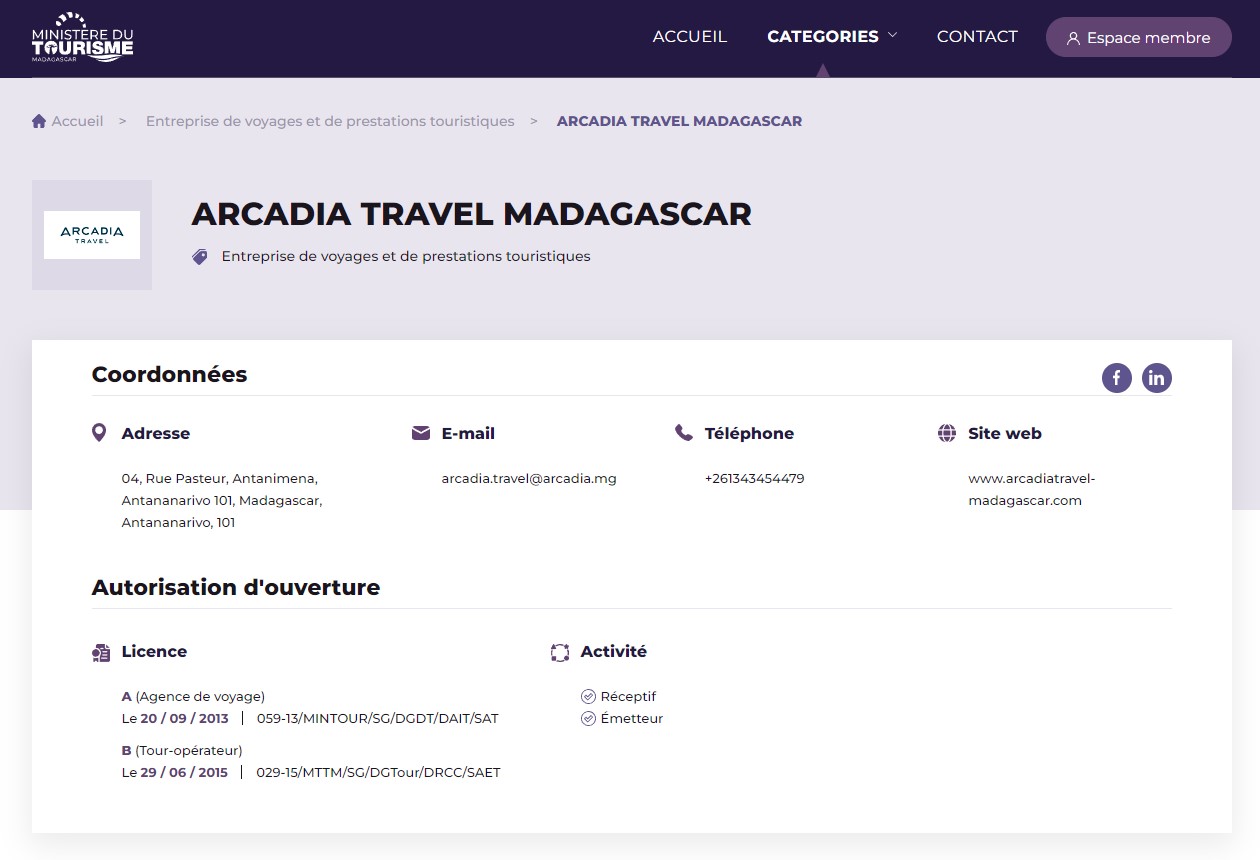Click reference 059-13/MINTOUR/SG/DGDT/DAIT/SAT
Screen dimensions: 1260x860
[378, 718]
